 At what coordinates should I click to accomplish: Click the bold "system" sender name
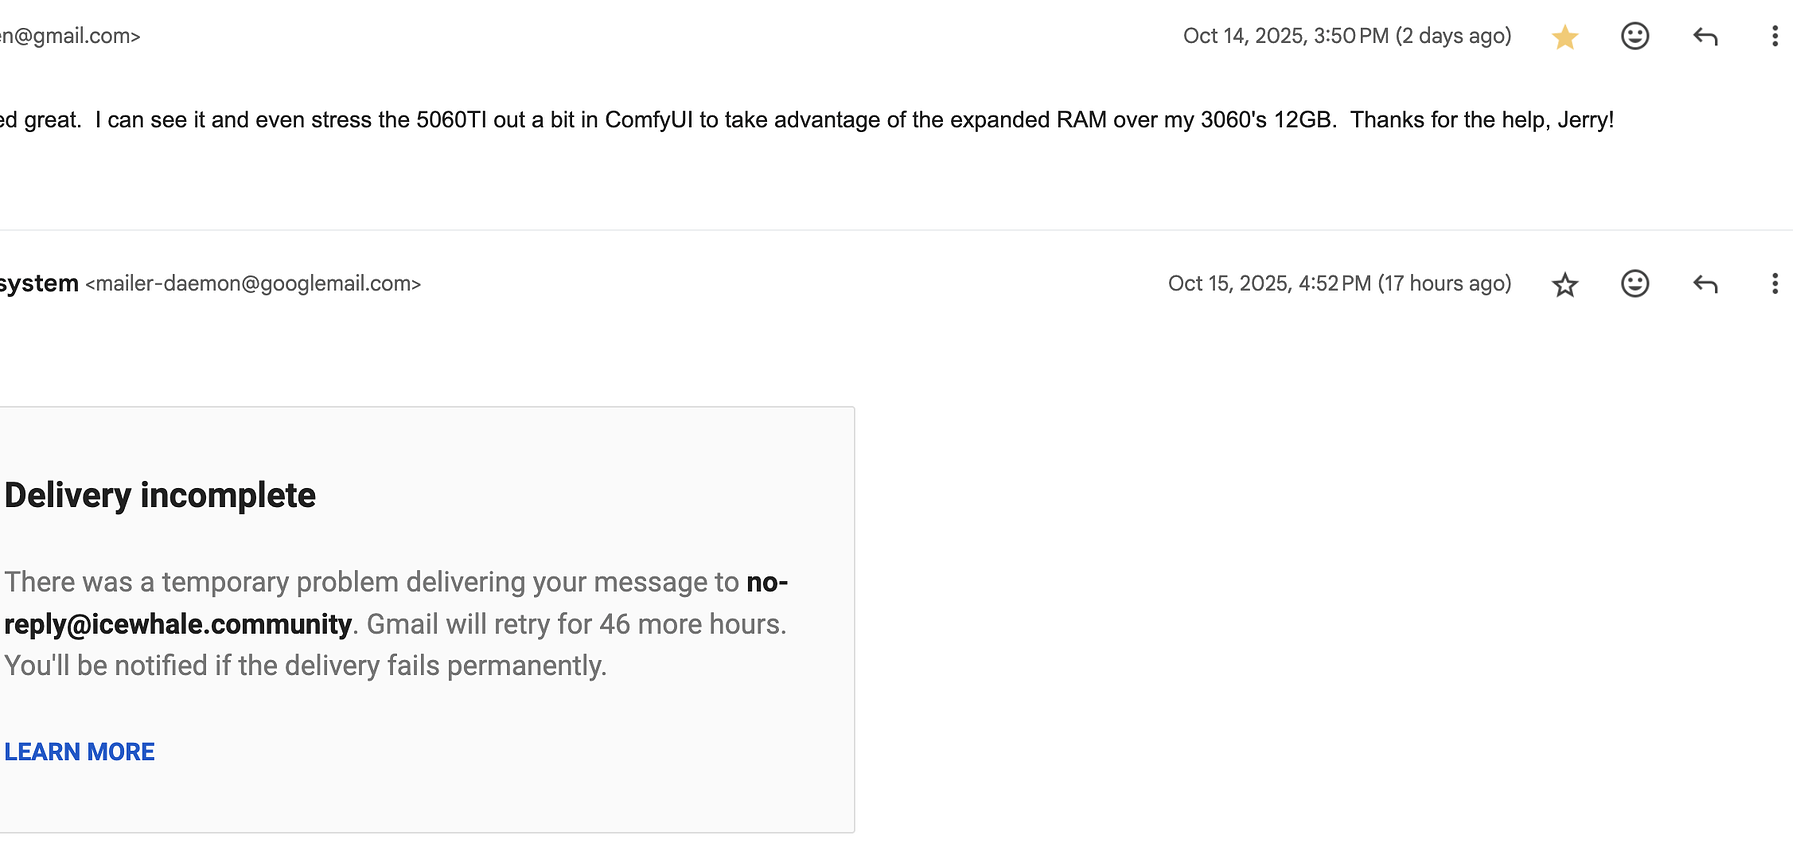pos(39,284)
